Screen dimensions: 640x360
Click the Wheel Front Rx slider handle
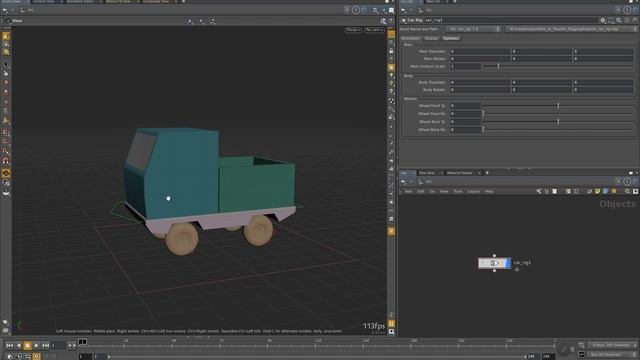[x=483, y=113]
